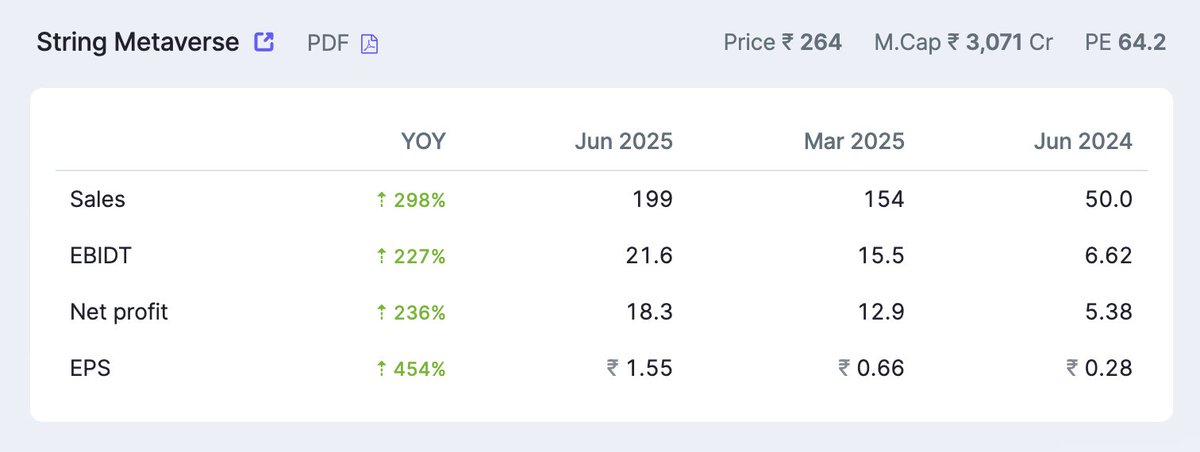Click the PE 64.2 ratio

click(1125, 43)
